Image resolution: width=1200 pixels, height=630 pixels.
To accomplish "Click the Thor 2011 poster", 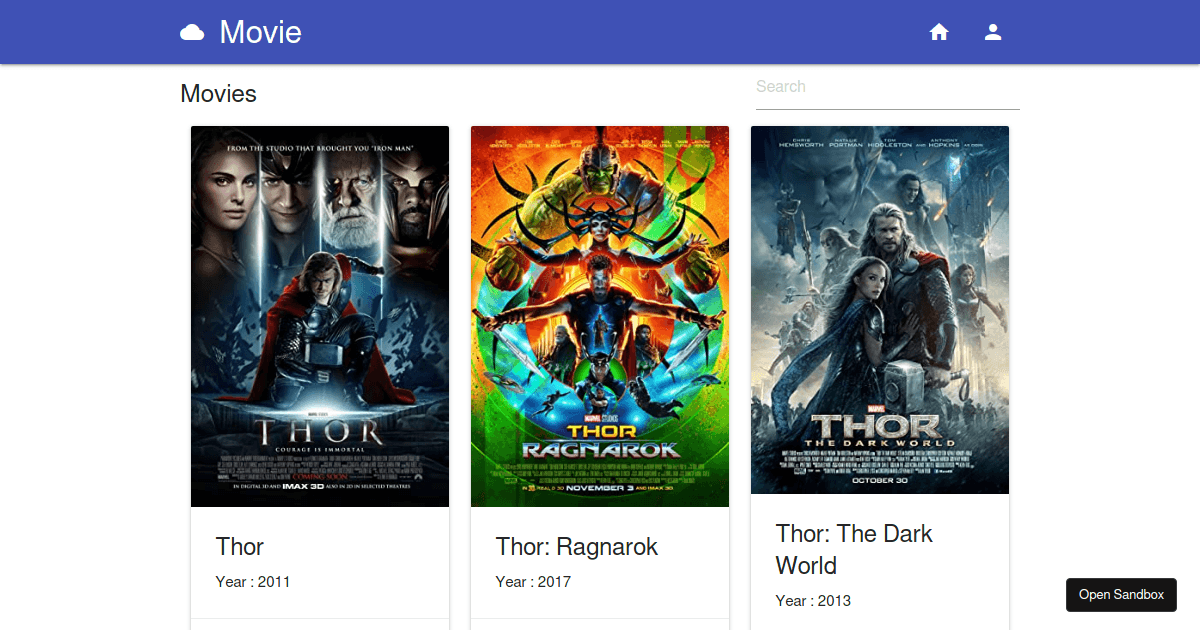I will [320, 315].
